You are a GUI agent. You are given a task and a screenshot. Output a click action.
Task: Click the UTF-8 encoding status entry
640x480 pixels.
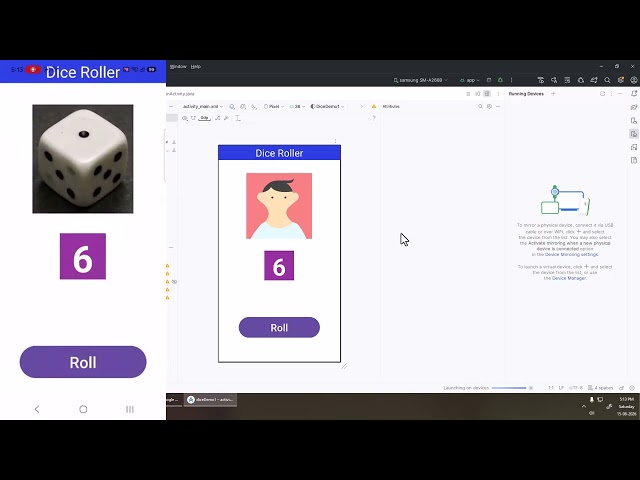pos(576,388)
